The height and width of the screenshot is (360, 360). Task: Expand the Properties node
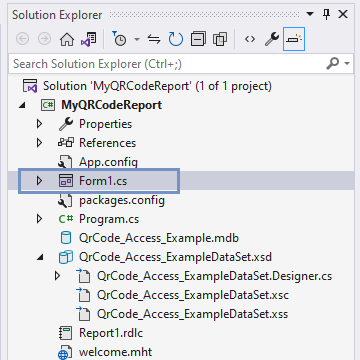pyautogui.click(x=39, y=124)
